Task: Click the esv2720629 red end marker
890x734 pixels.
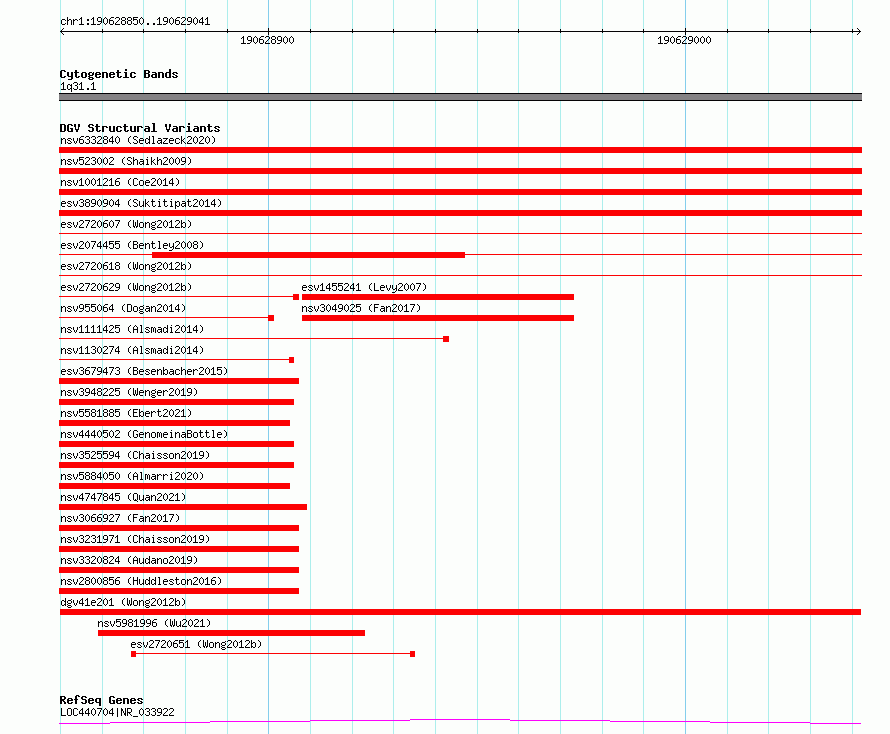Action: pyautogui.click(x=296, y=297)
